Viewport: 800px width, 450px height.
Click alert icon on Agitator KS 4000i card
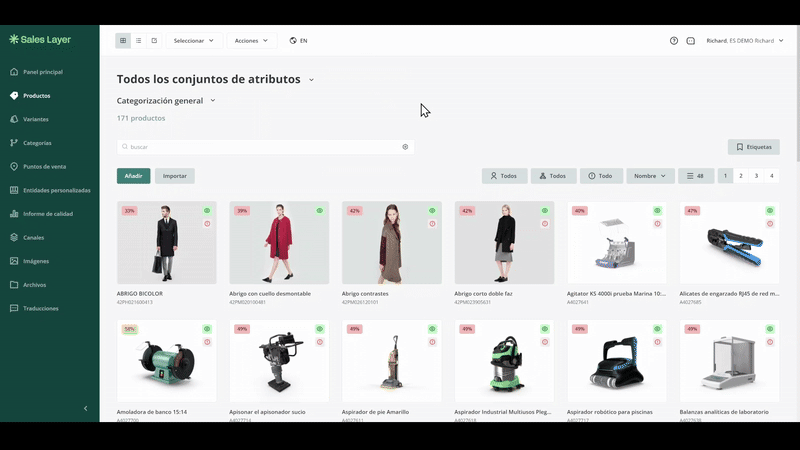click(658, 223)
